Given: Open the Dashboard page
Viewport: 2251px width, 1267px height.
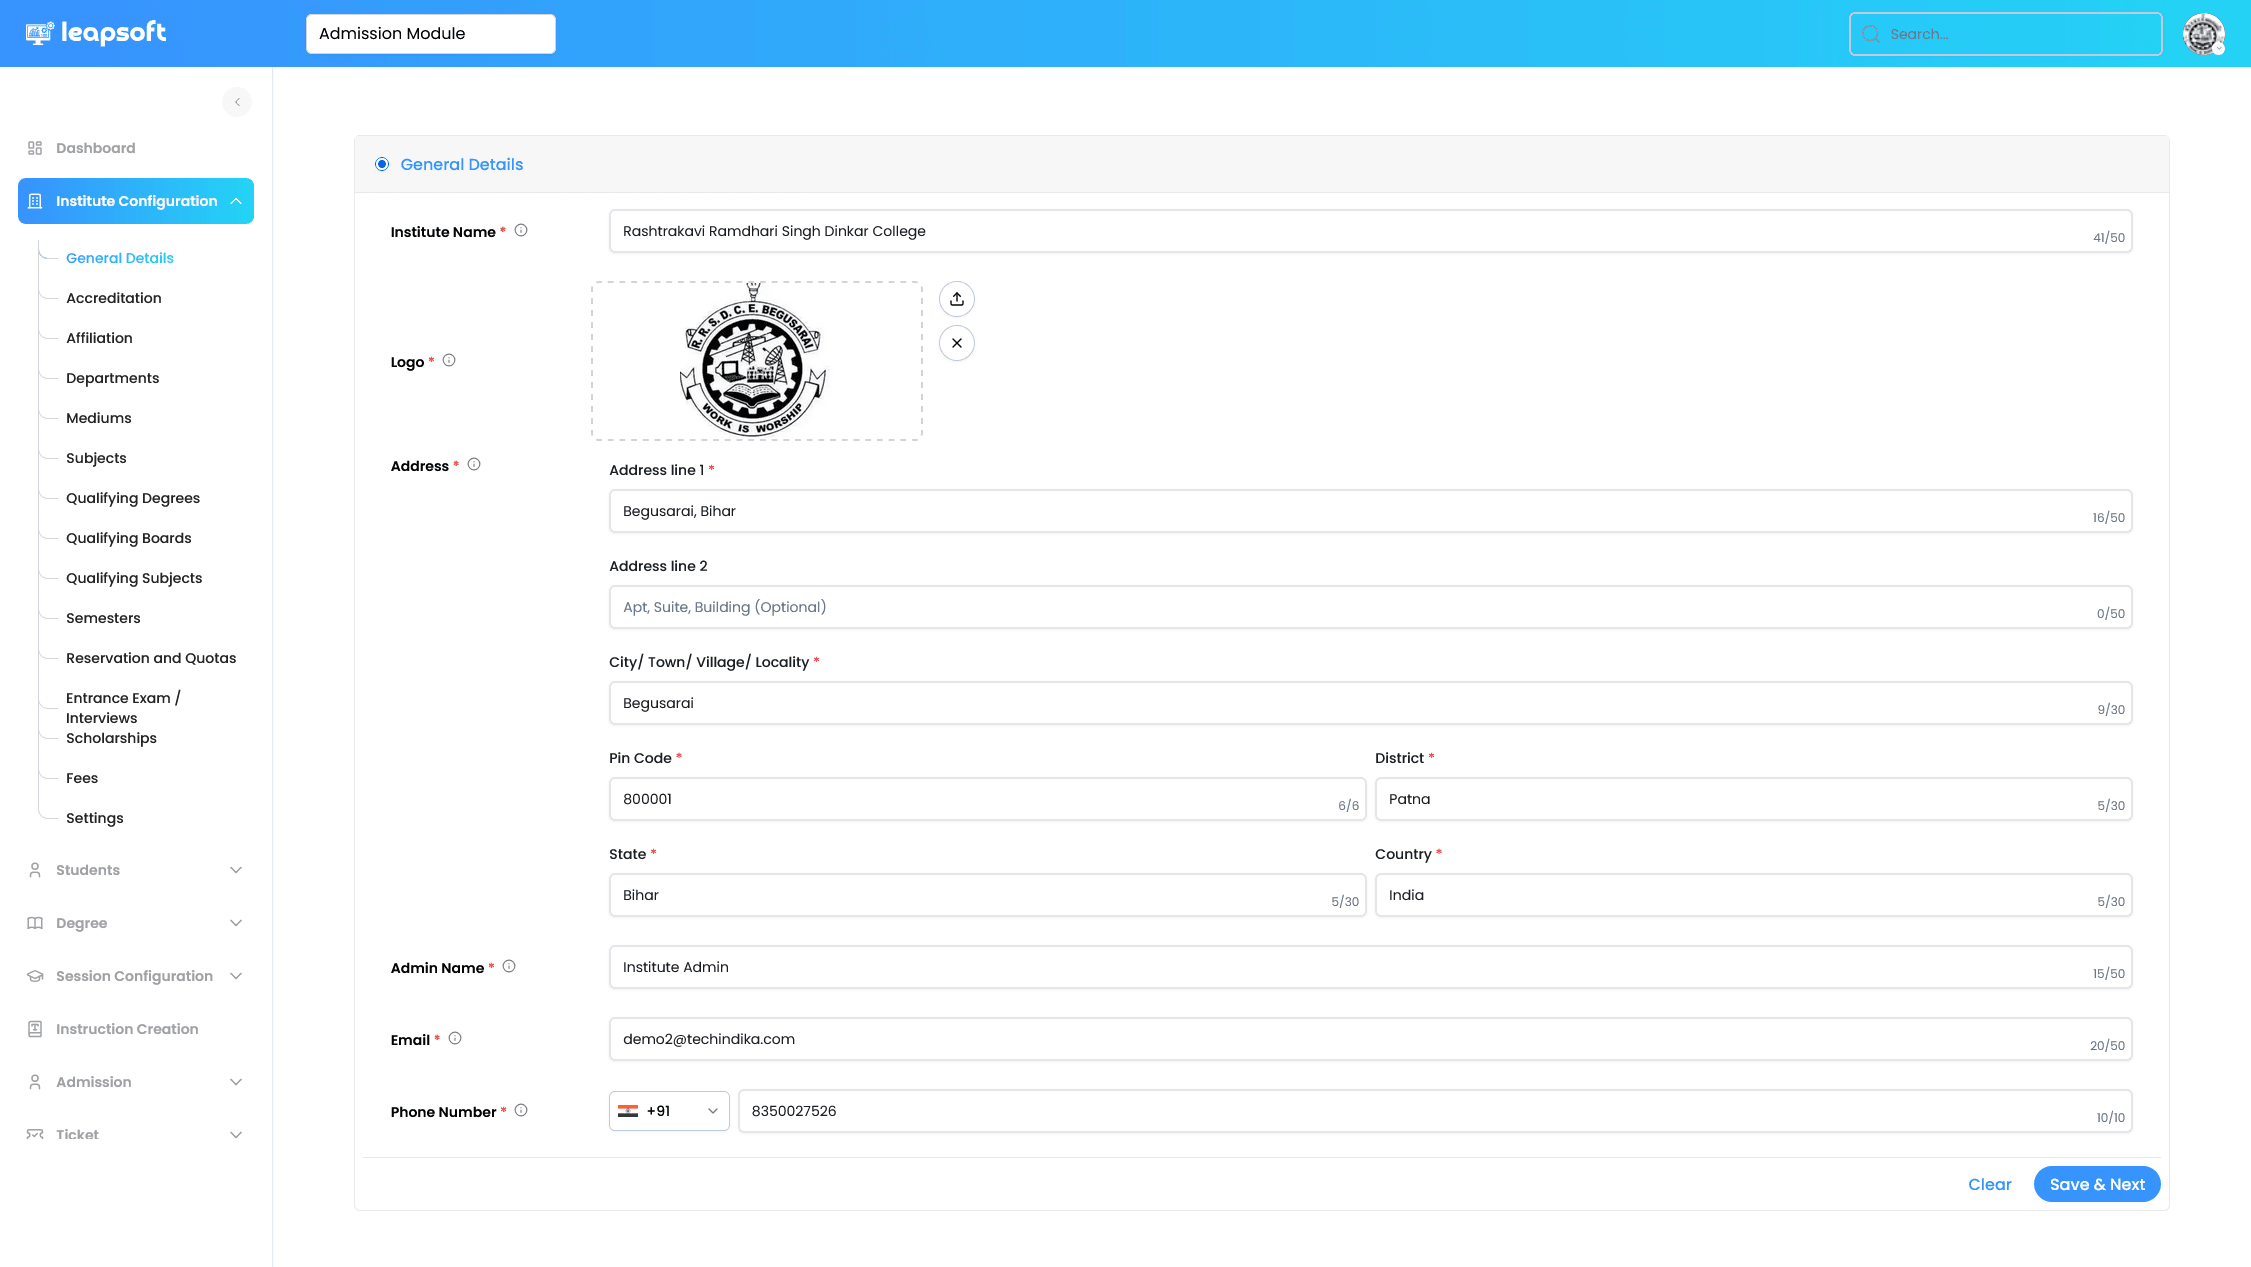Looking at the screenshot, I should tap(96, 148).
